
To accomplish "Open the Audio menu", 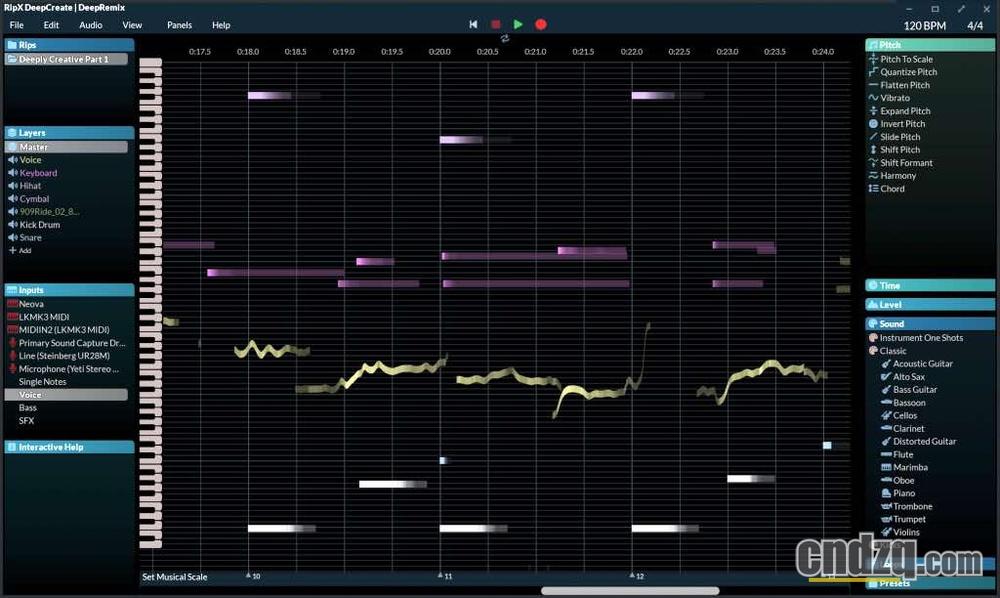I will coord(90,25).
